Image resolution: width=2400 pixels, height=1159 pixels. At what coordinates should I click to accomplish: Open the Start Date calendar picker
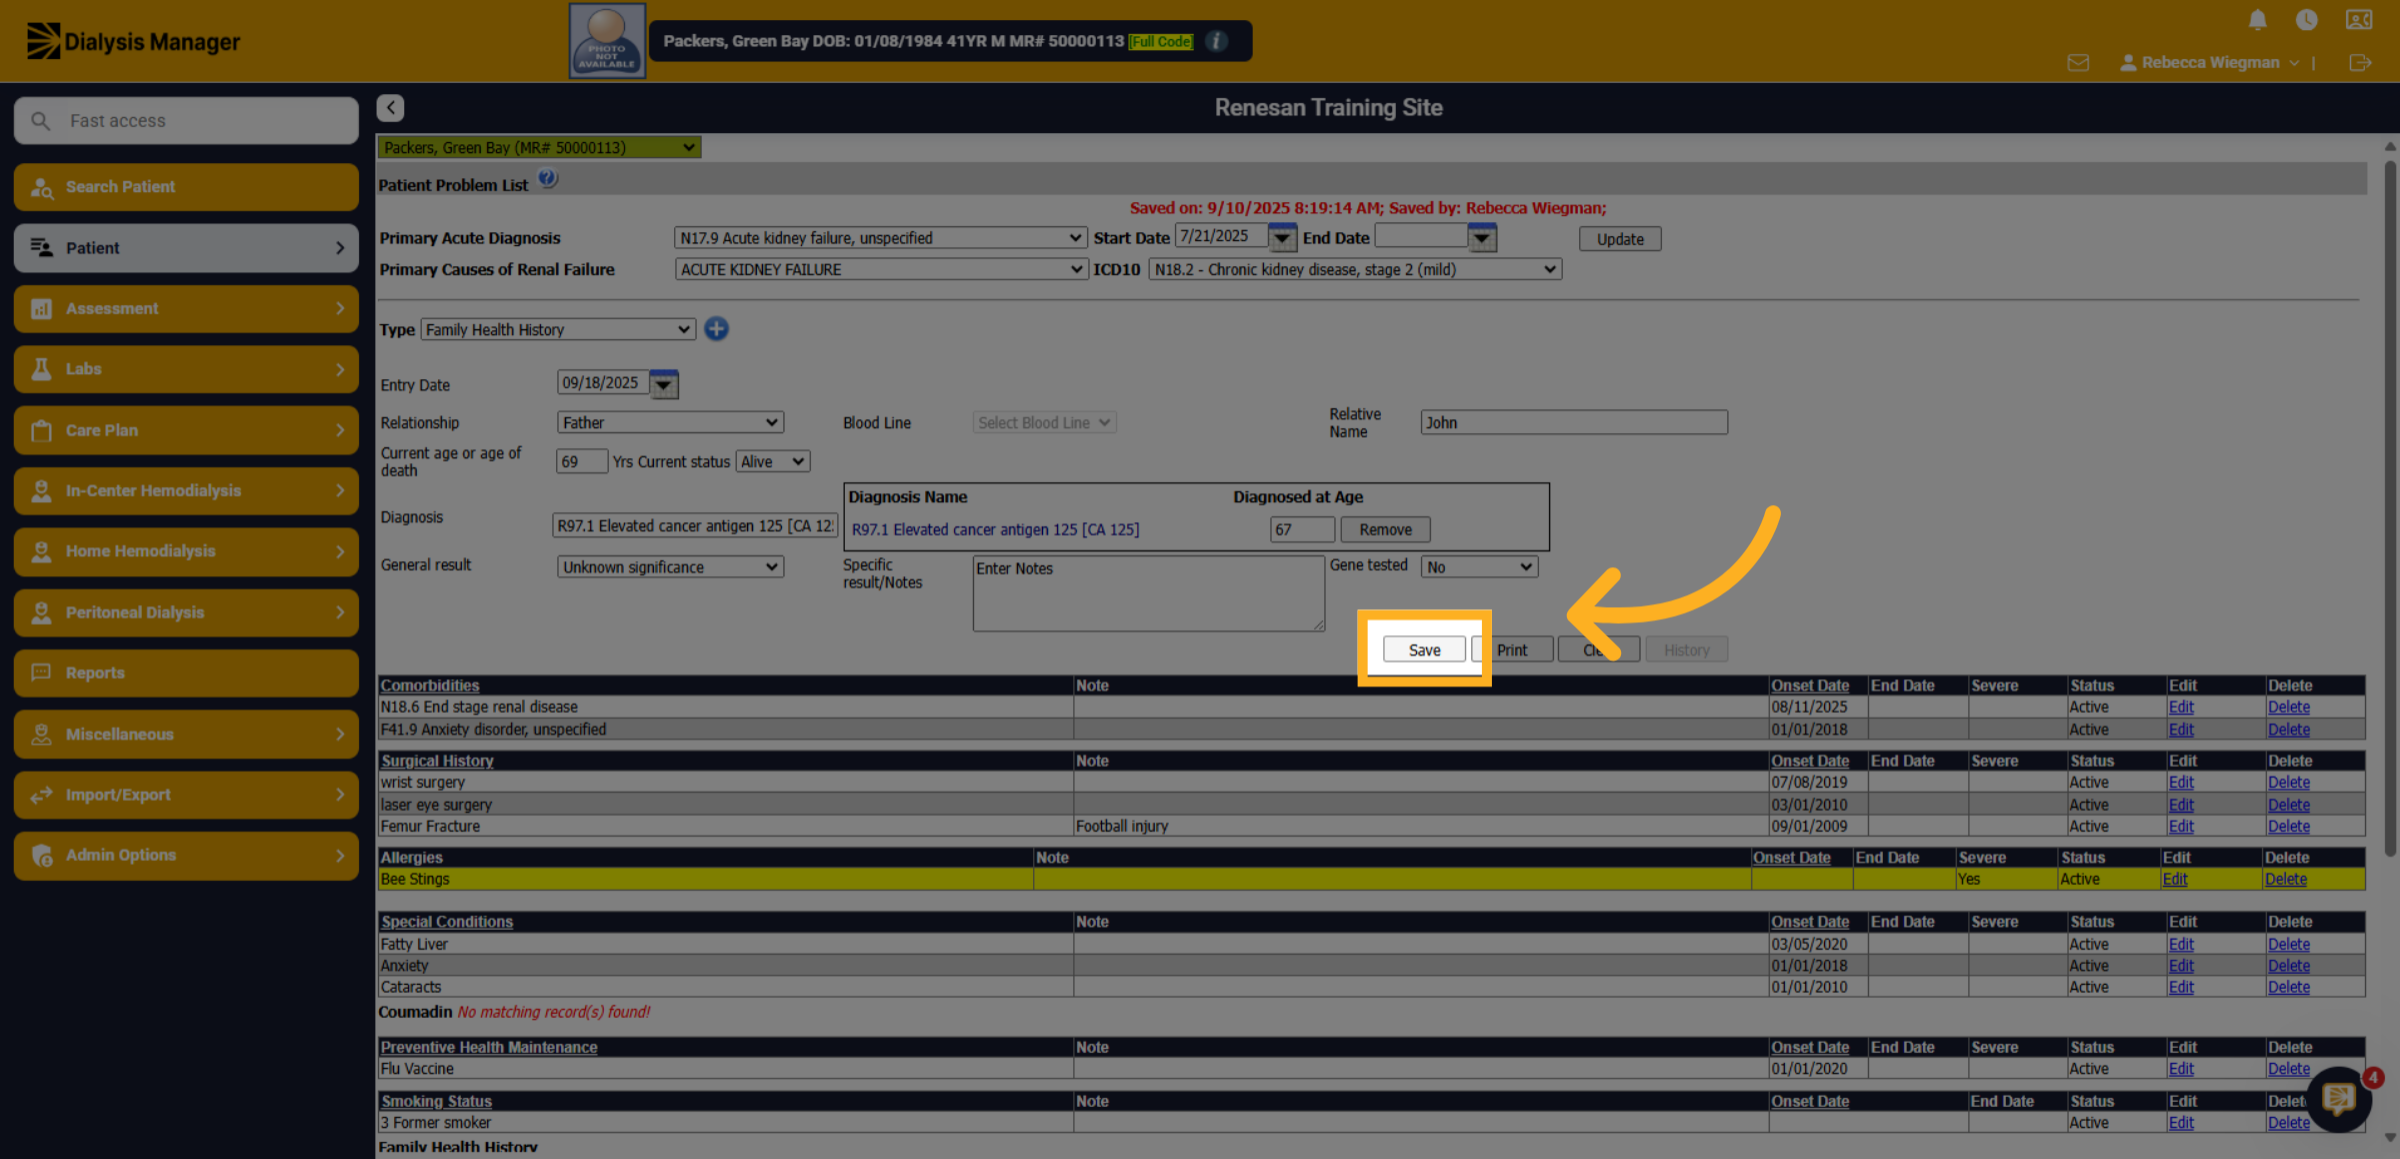point(1282,238)
